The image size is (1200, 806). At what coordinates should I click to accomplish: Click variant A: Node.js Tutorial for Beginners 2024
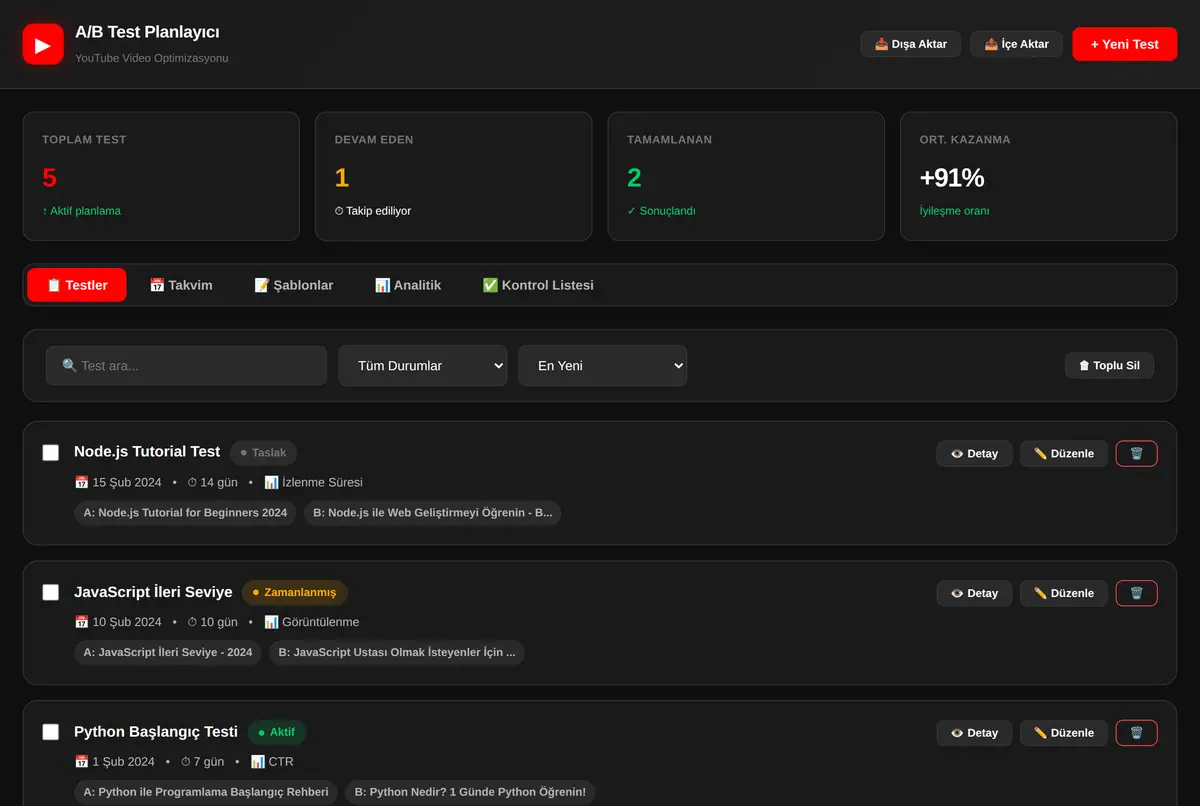click(x=185, y=513)
